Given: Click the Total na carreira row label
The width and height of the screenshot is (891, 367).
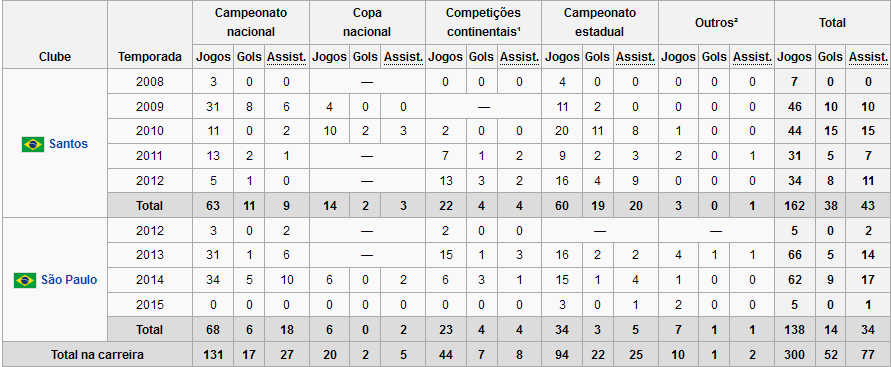Looking at the screenshot, I should click(97, 355).
